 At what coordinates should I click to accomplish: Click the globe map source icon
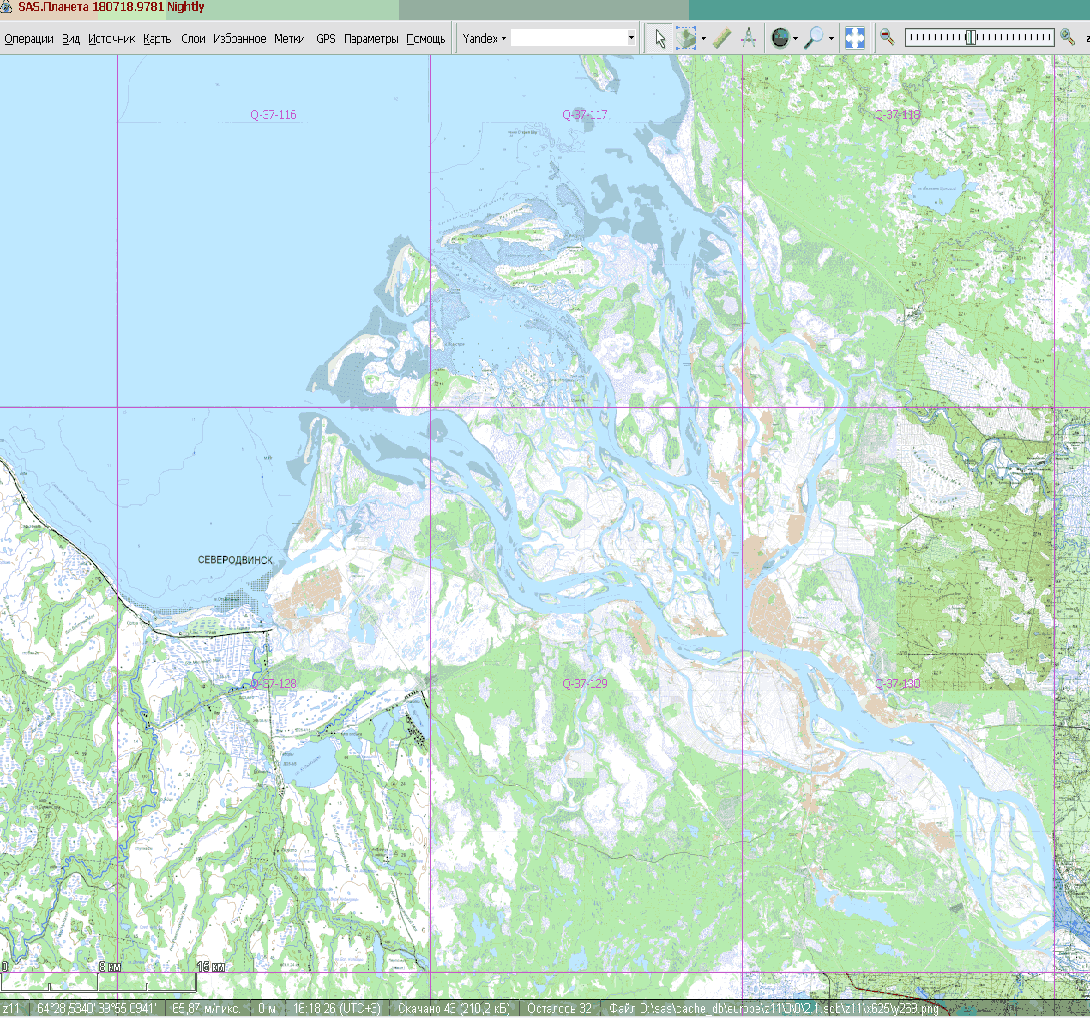pos(780,38)
